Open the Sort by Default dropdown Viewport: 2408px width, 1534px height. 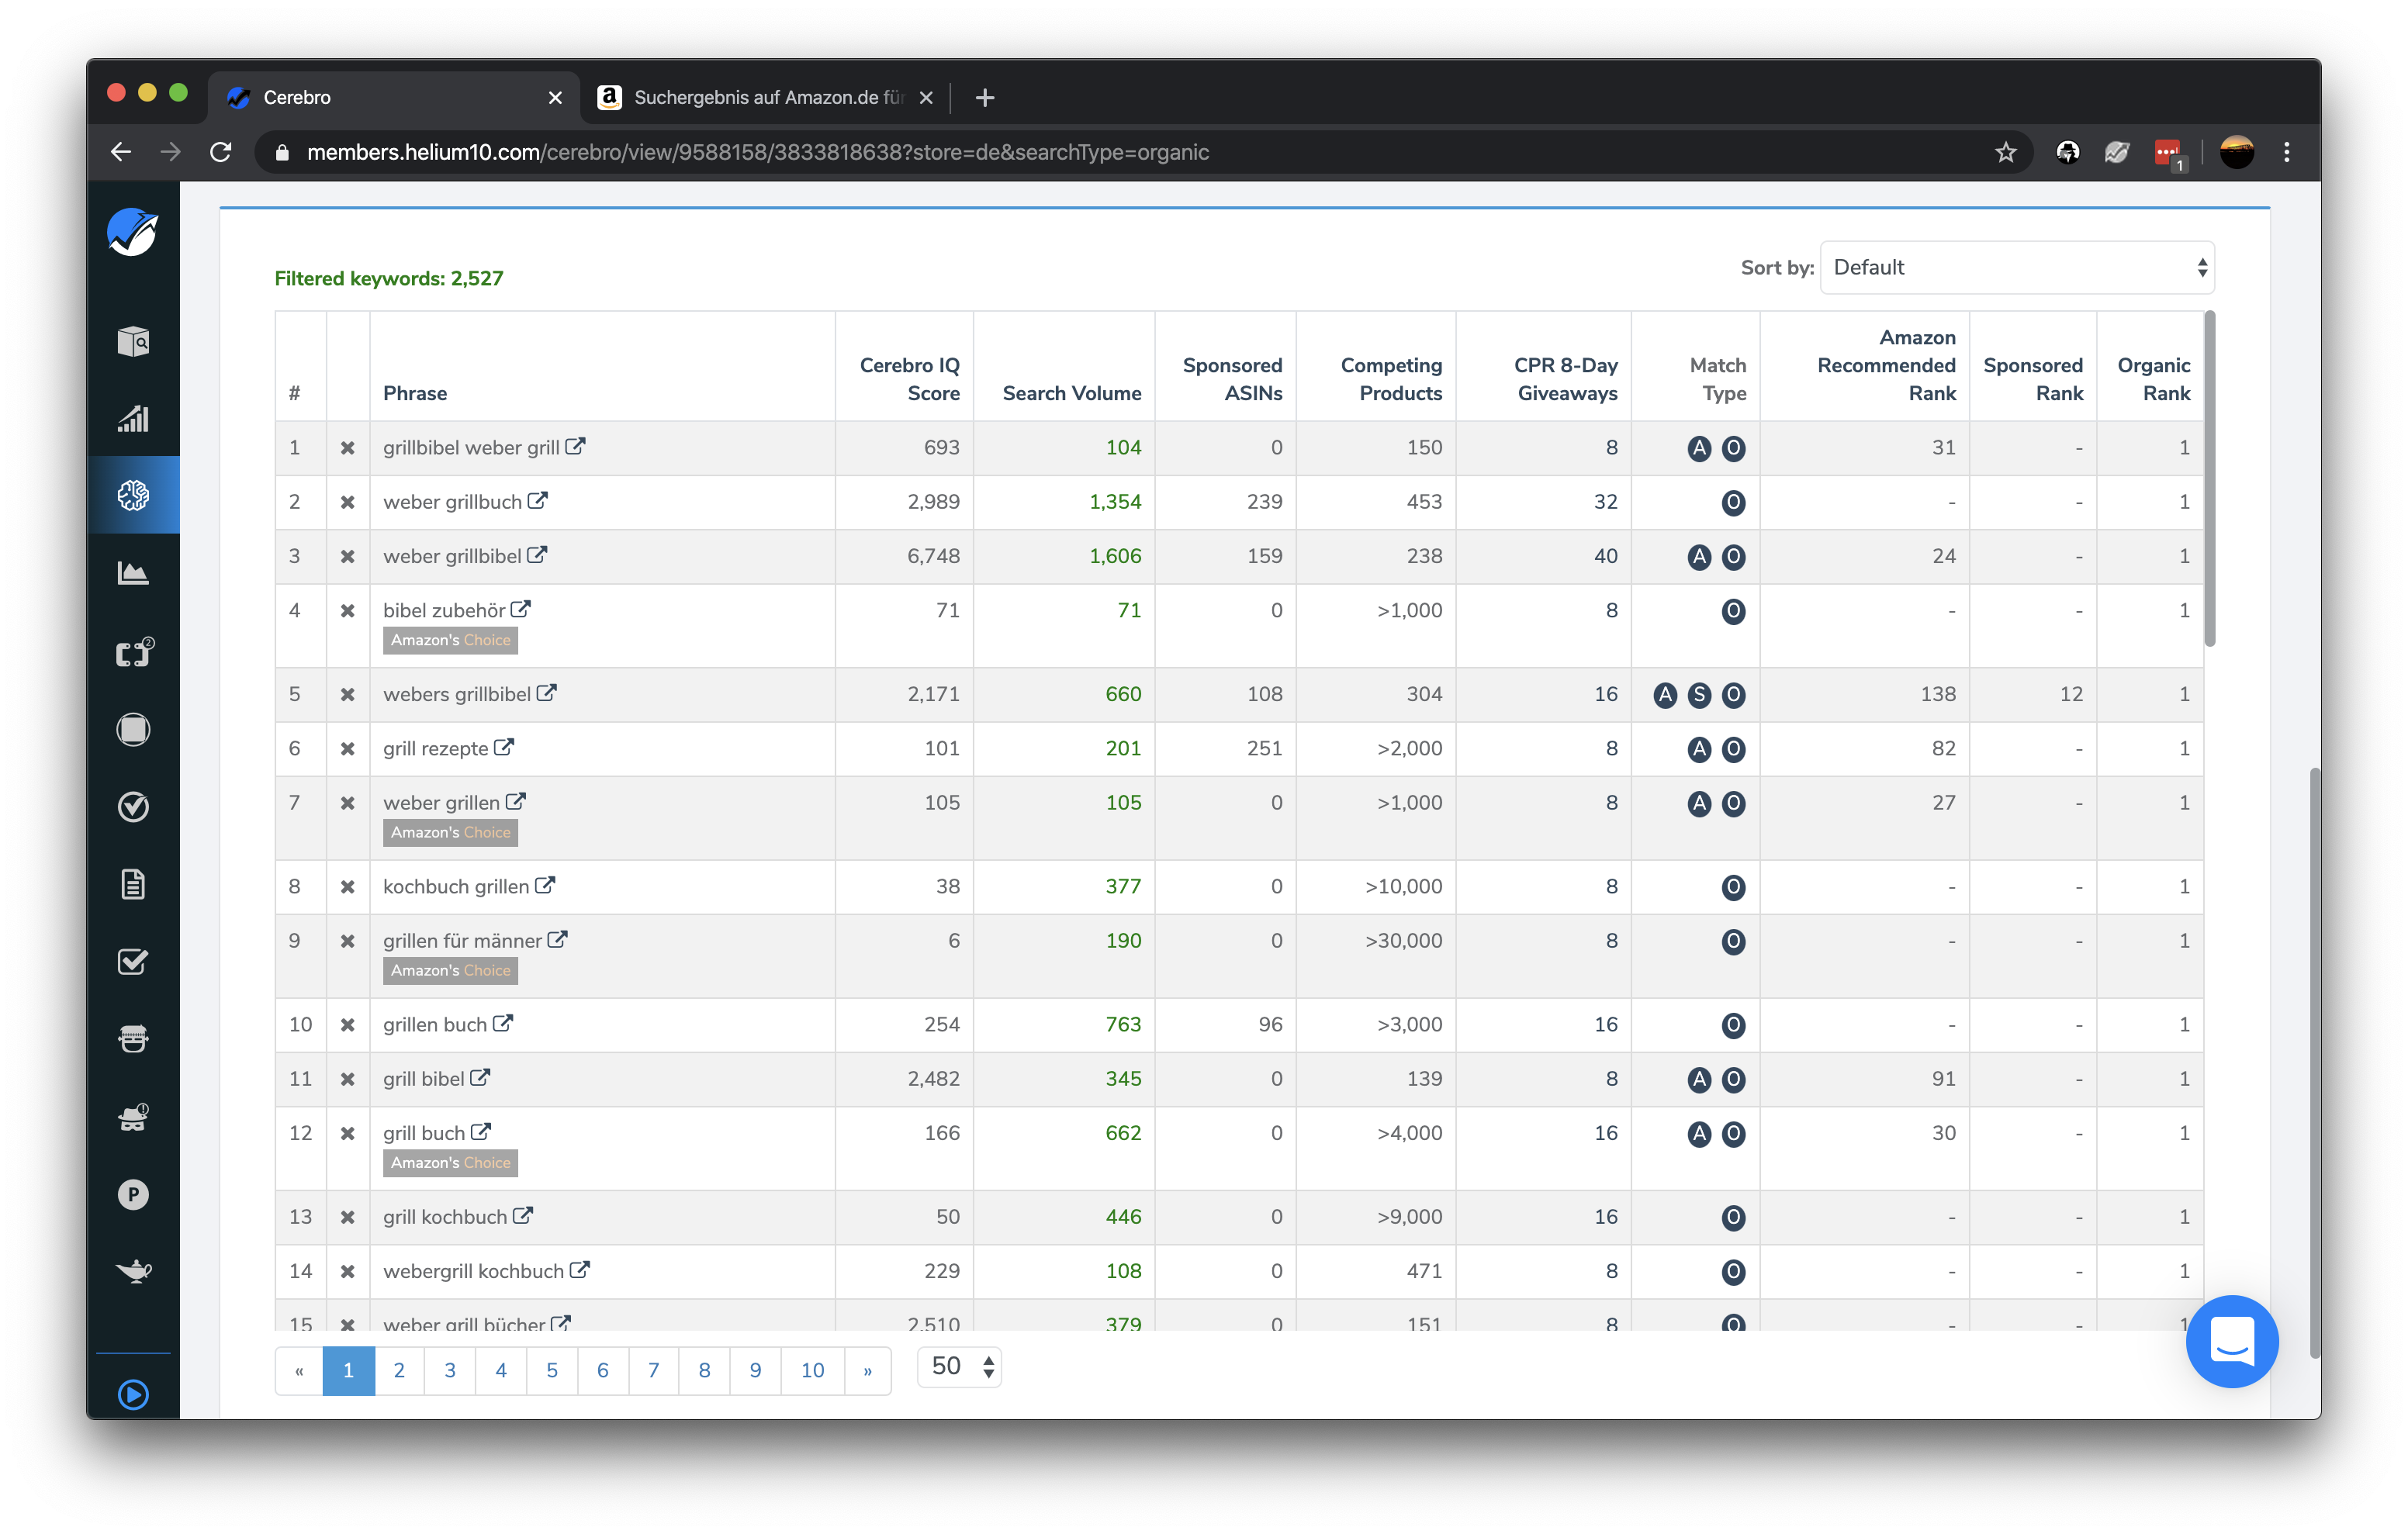point(2016,267)
